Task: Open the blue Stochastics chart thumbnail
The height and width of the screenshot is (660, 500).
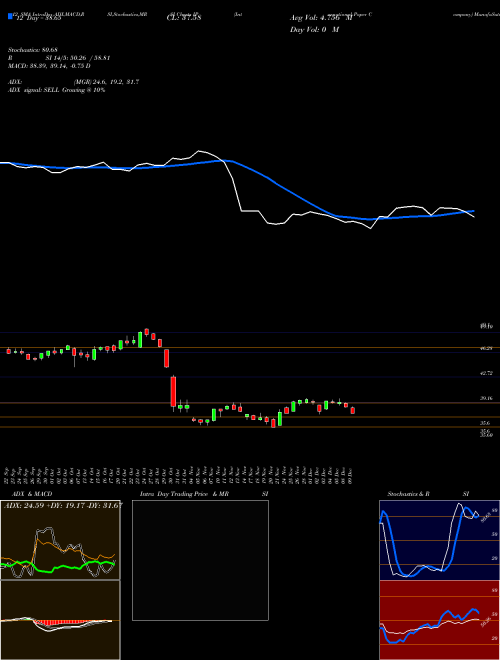Action: [439, 540]
